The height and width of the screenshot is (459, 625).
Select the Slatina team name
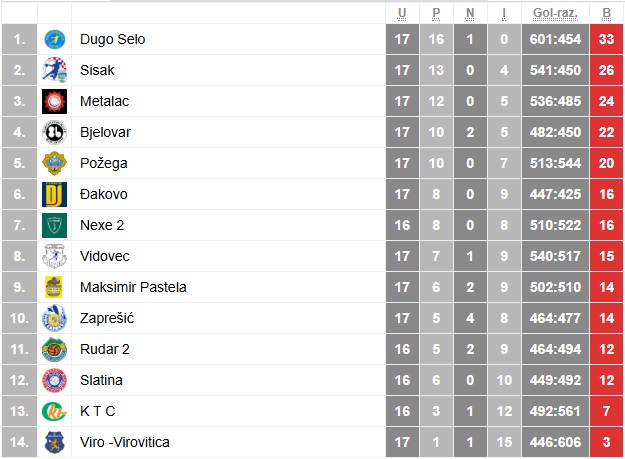point(101,381)
